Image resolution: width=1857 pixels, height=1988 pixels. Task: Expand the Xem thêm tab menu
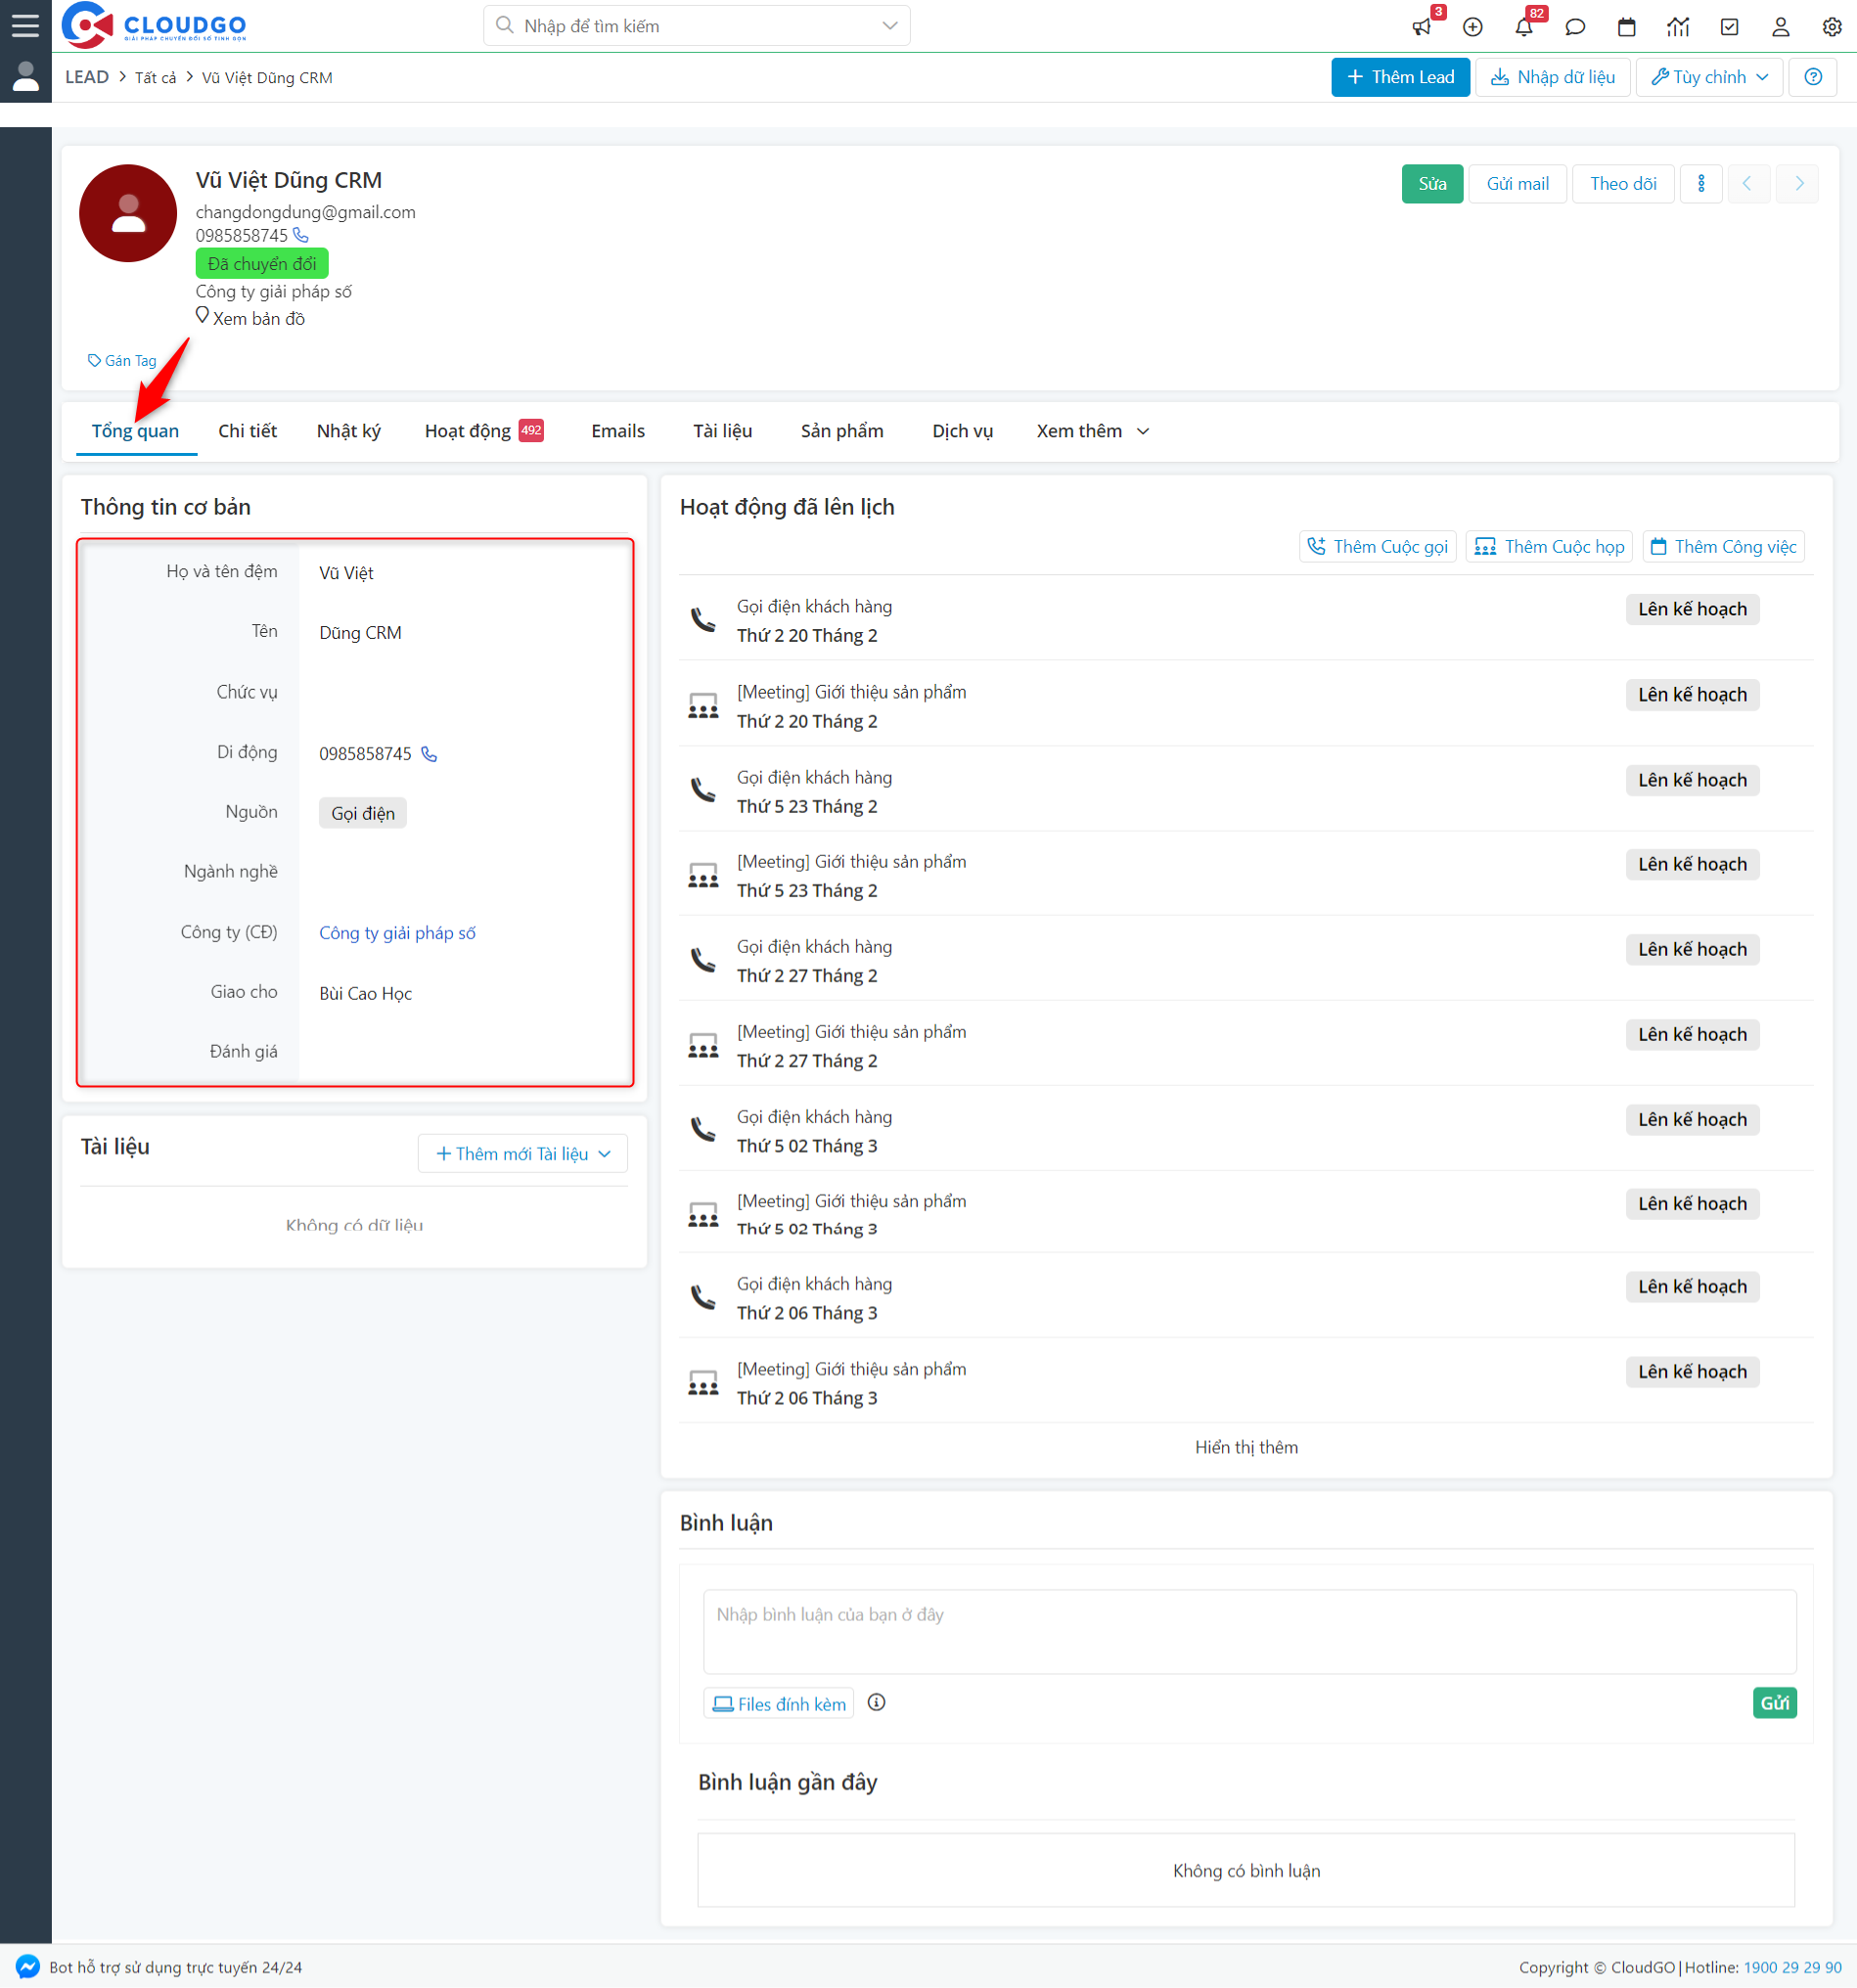[x=1092, y=431]
